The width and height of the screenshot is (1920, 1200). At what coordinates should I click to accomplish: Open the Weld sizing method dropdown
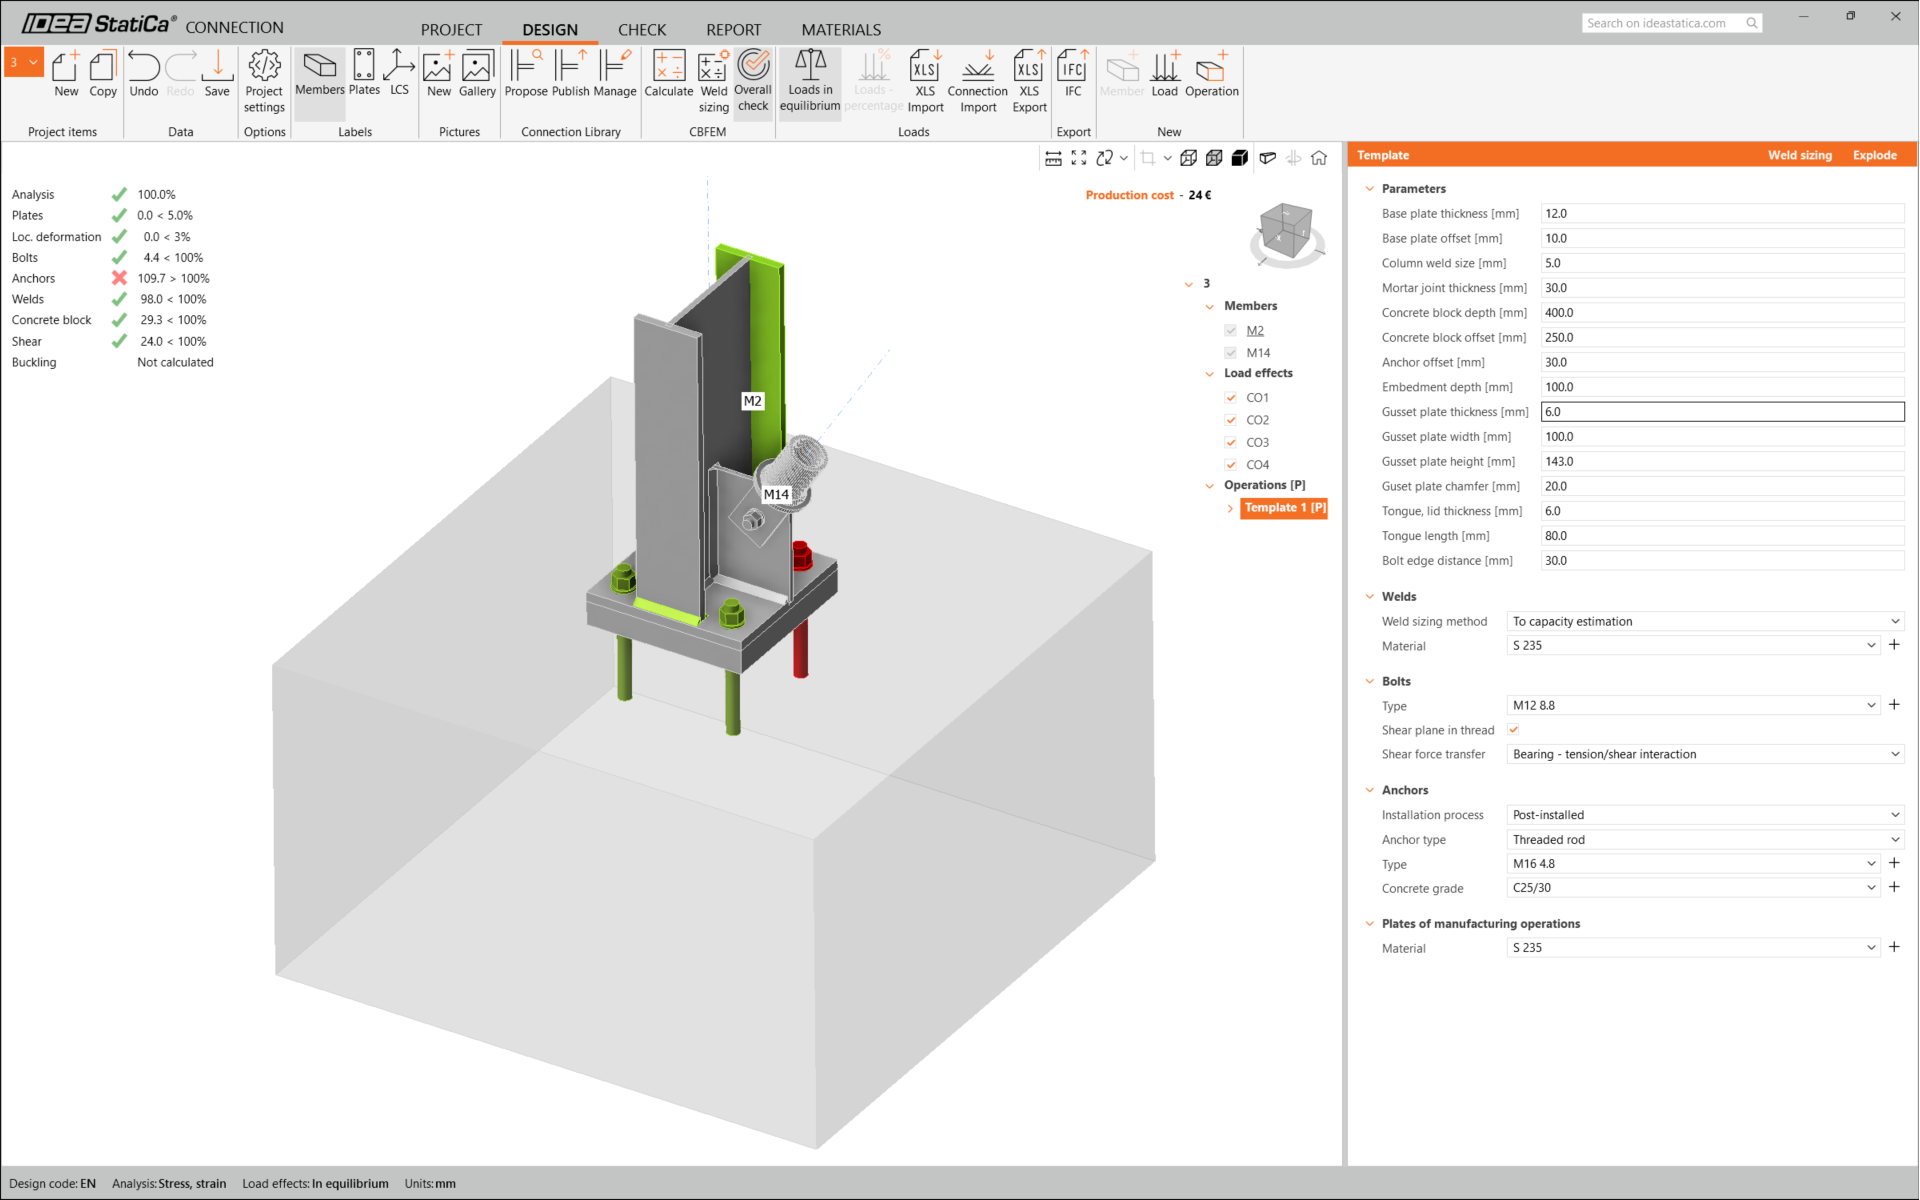pos(1704,621)
